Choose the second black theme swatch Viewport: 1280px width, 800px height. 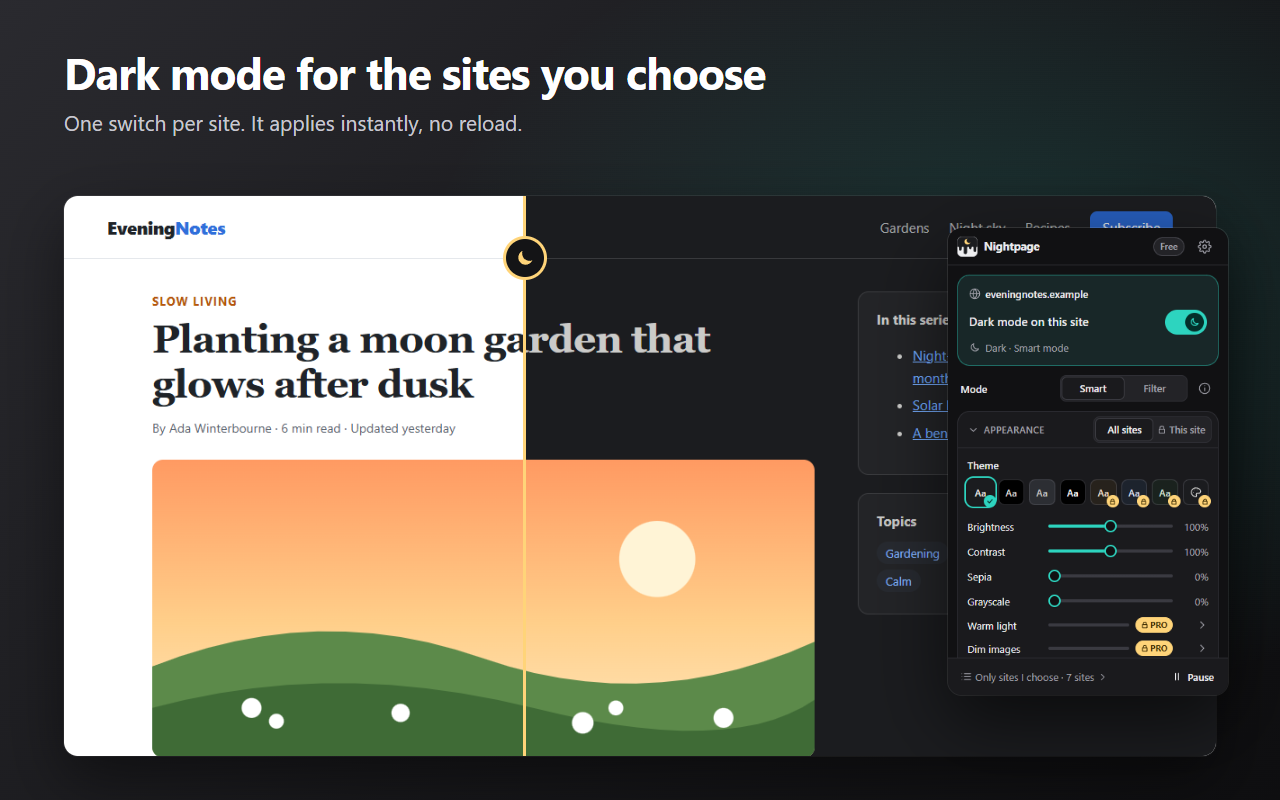click(1011, 492)
